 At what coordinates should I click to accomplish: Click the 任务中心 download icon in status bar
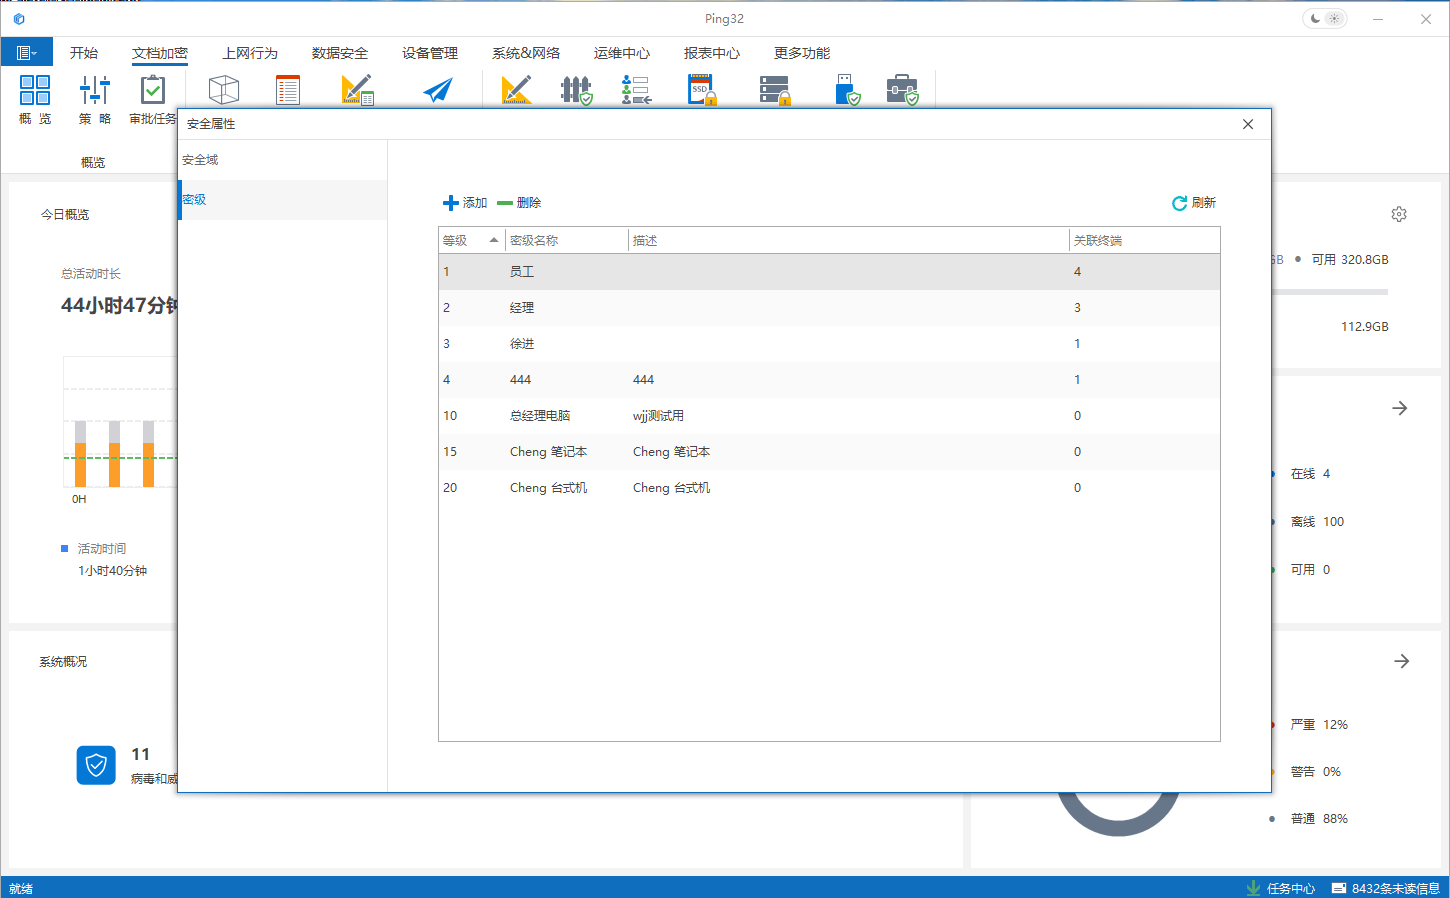pyautogui.click(x=1253, y=888)
